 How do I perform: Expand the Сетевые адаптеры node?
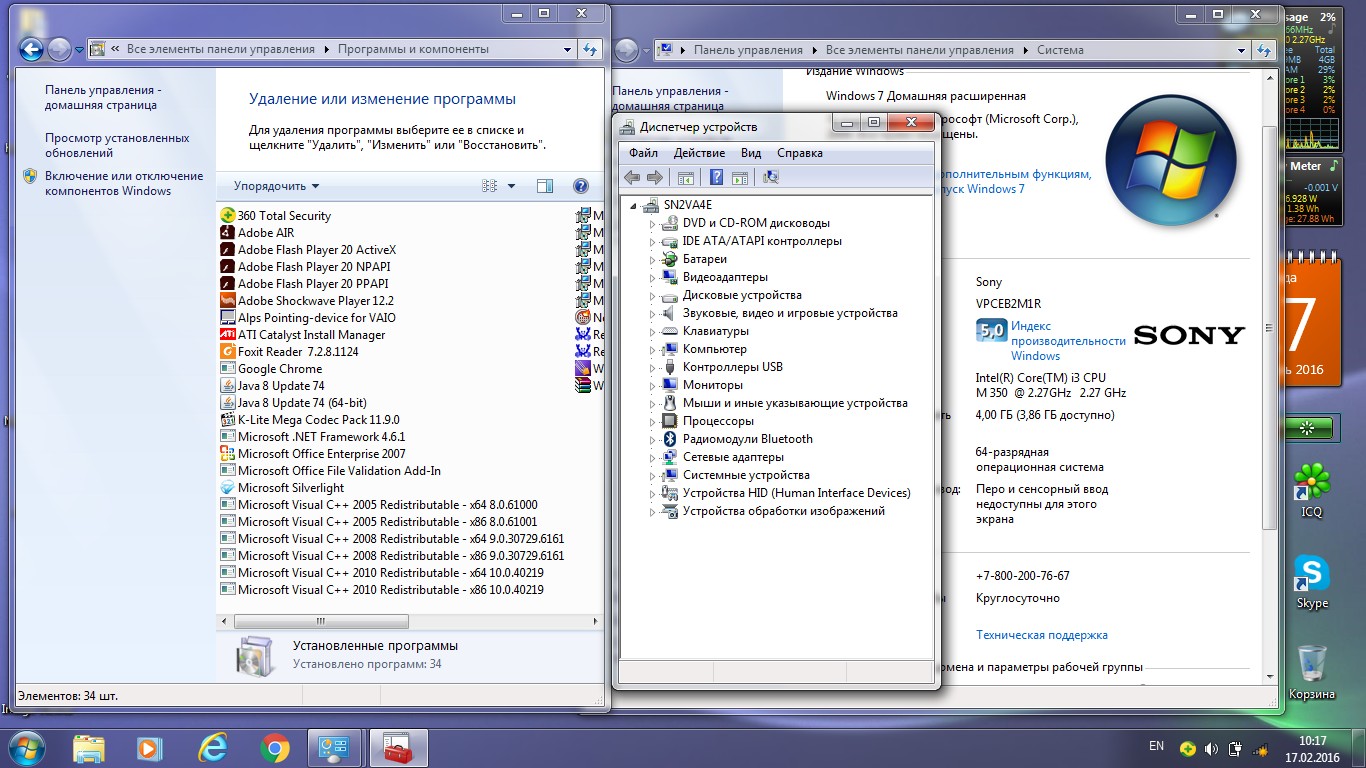tap(652, 457)
